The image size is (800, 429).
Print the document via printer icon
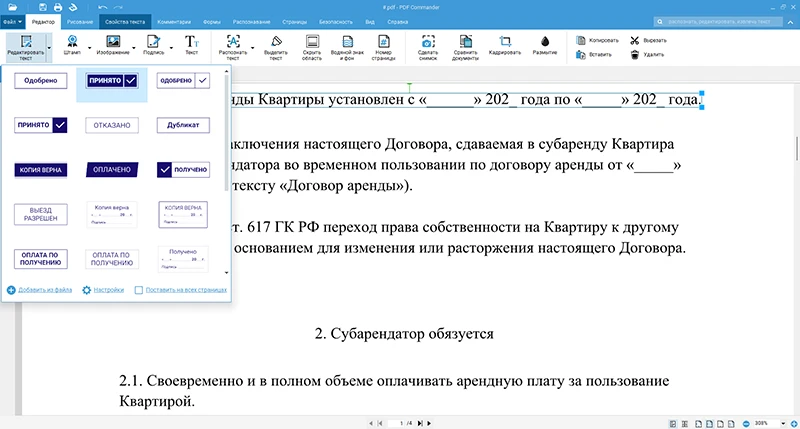pos(58,7)
